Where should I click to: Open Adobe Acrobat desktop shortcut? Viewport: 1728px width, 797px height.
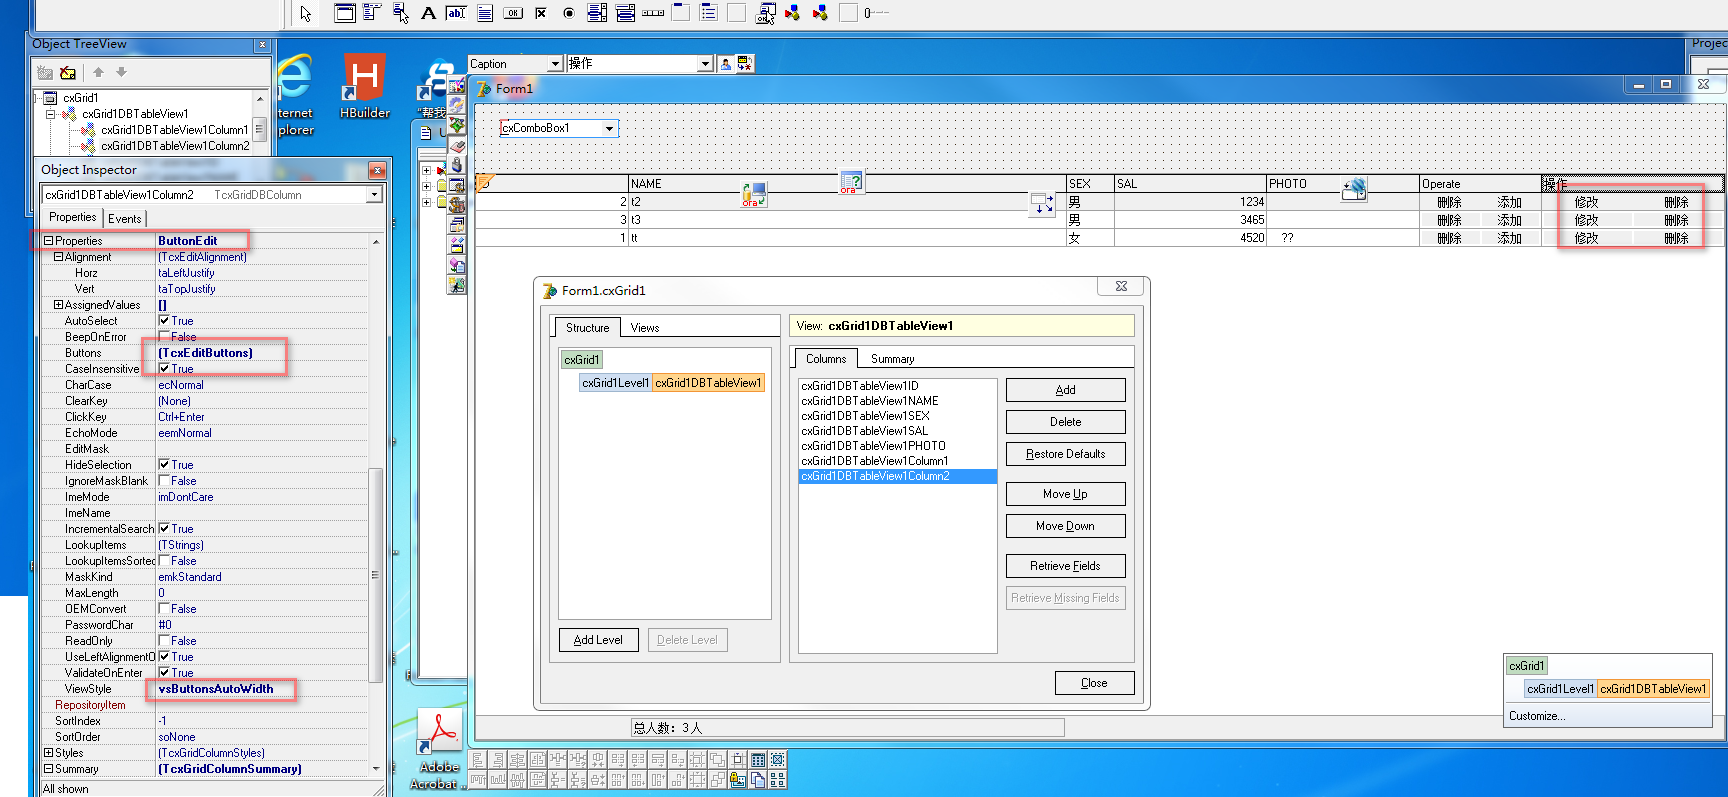click(x=438, y=748)
